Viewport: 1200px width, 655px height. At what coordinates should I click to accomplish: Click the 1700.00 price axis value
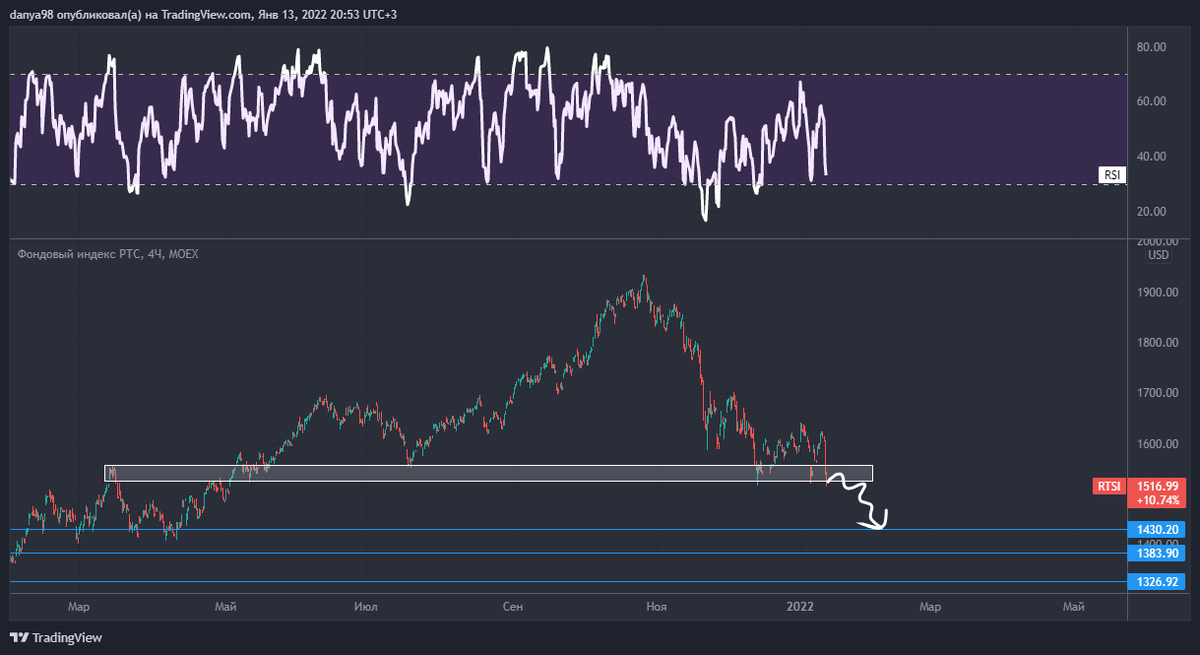[x=1158, y=393]
